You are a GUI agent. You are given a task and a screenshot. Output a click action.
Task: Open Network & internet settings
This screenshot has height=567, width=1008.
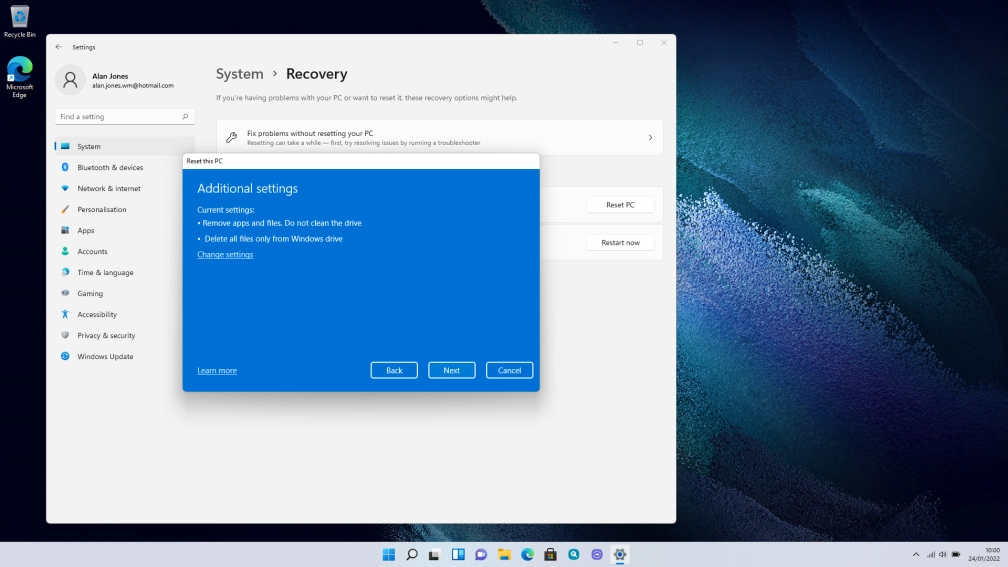pyautogui.click(x=125, y=188)
